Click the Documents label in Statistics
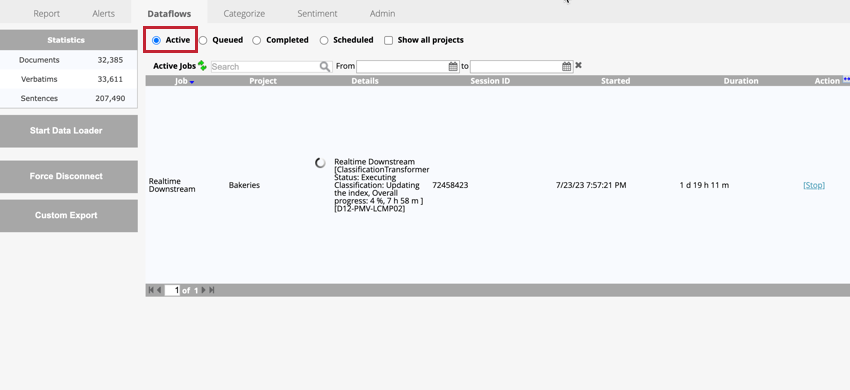 [39, 60]
